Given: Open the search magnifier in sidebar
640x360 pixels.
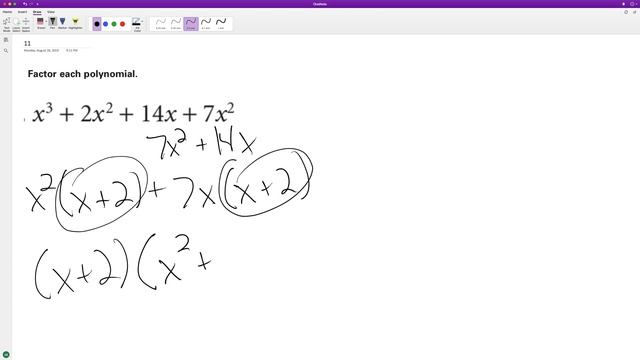Looking at the screenshot, I should pos(6,51).
